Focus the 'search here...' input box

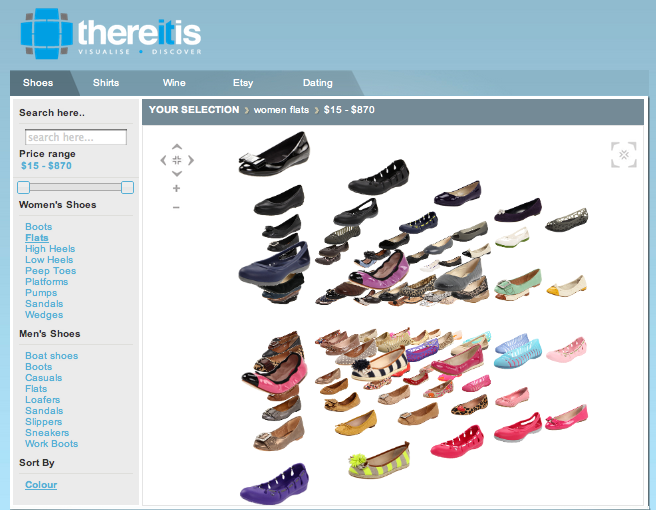click(x=76, y=137)
